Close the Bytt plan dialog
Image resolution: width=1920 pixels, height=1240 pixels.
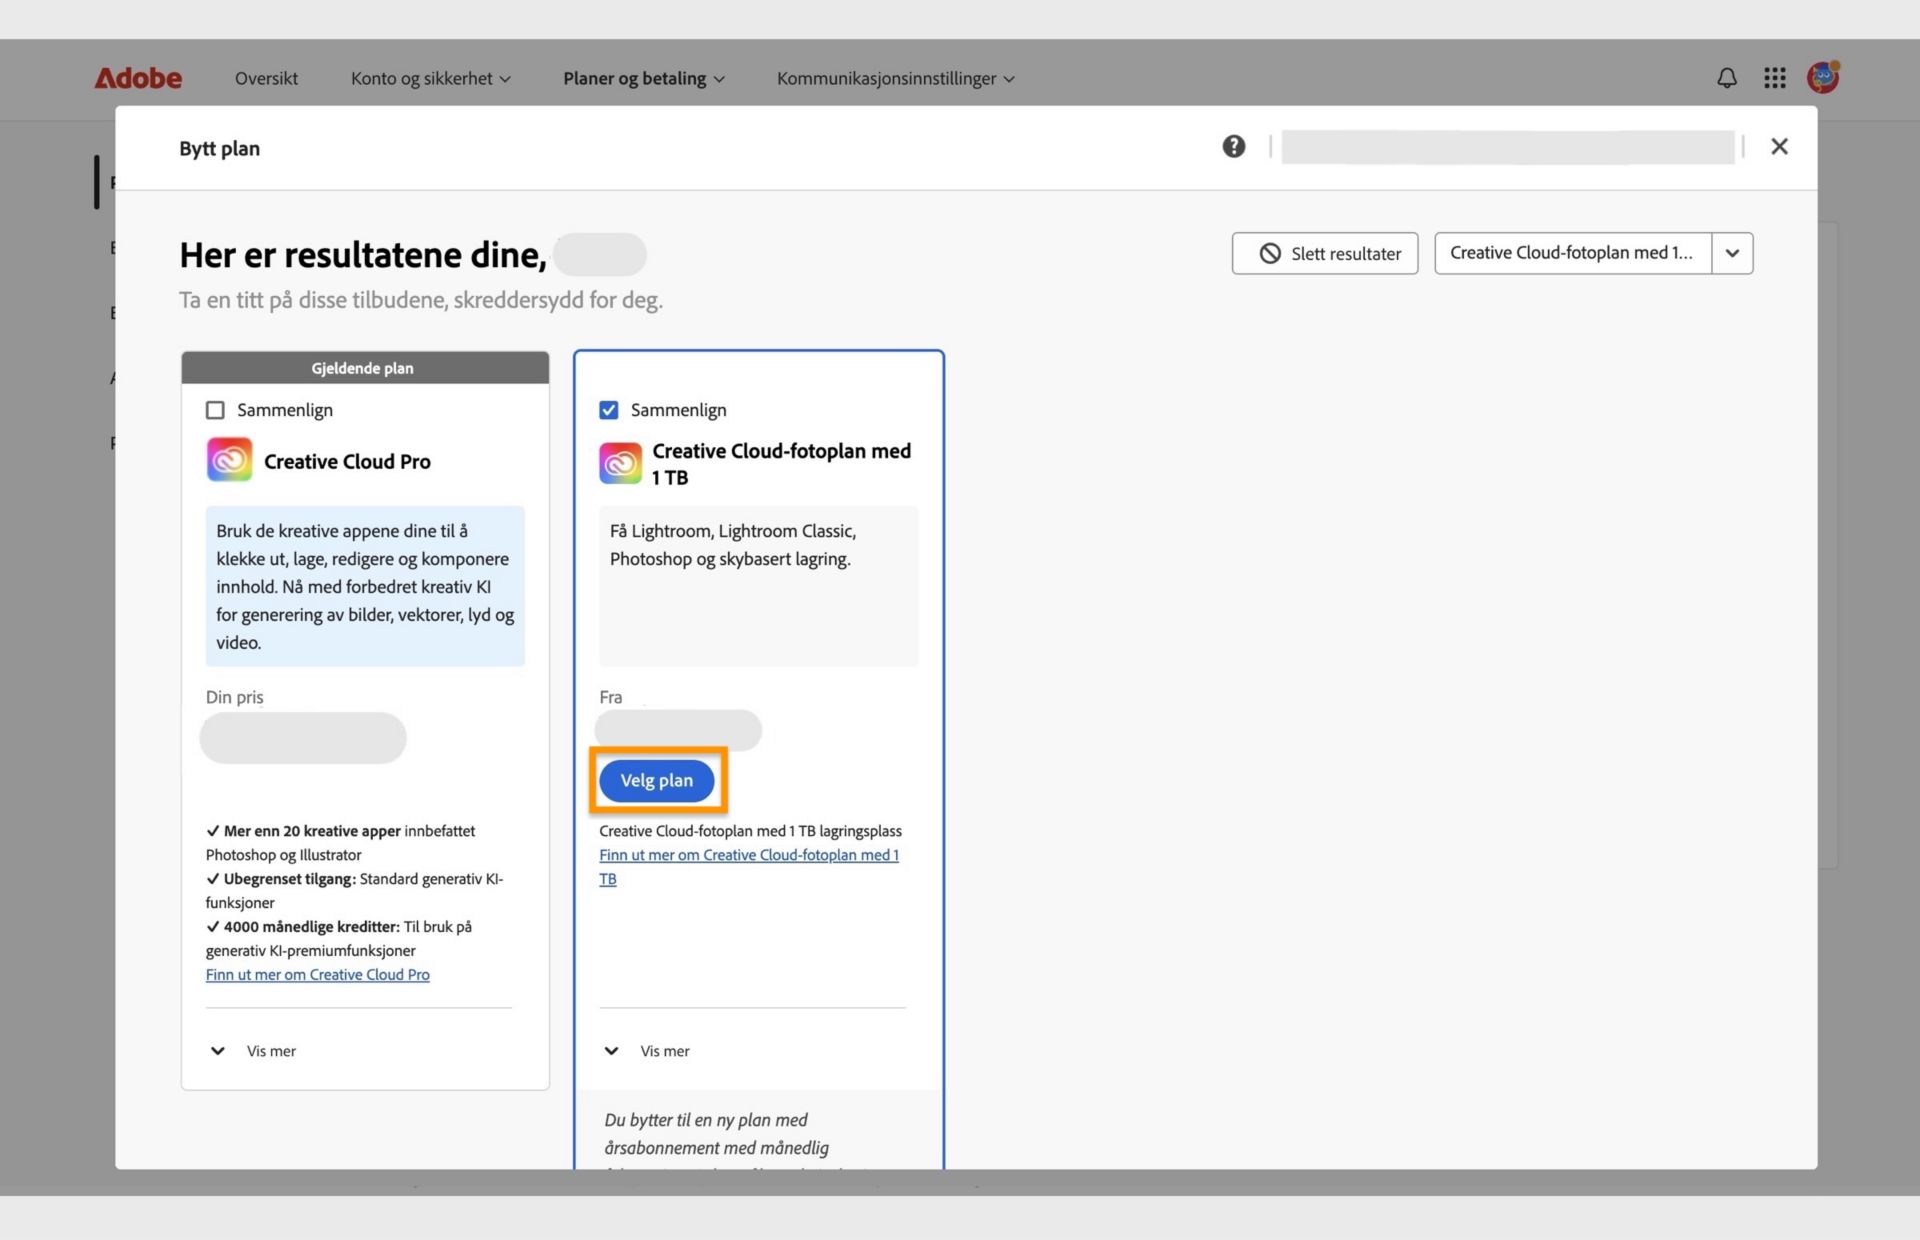(1778, 147)
